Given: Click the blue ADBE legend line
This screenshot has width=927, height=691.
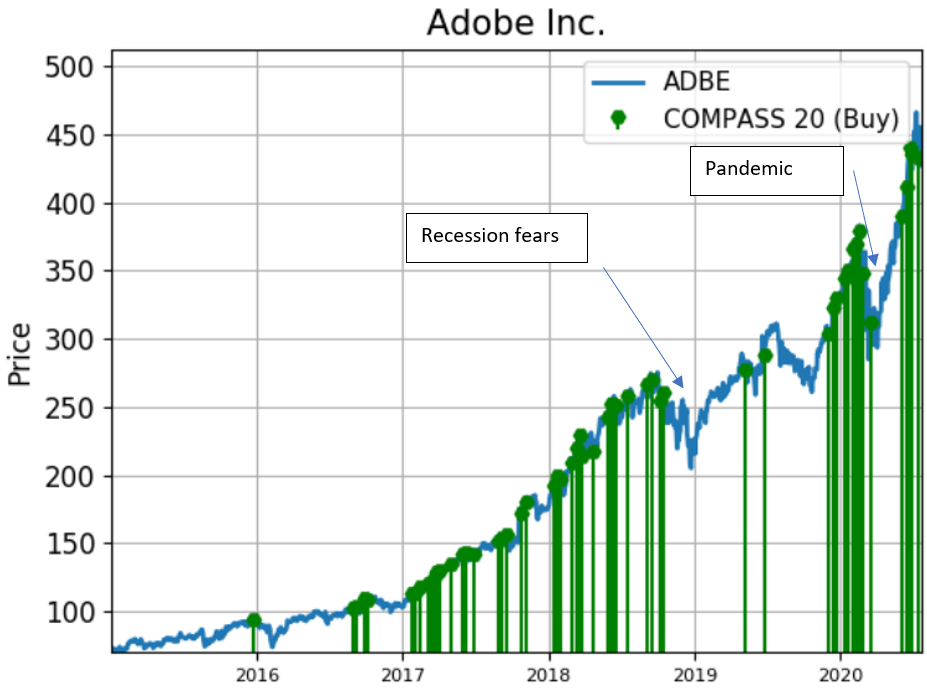Looking at the screenshot, I should click(618, 82).
